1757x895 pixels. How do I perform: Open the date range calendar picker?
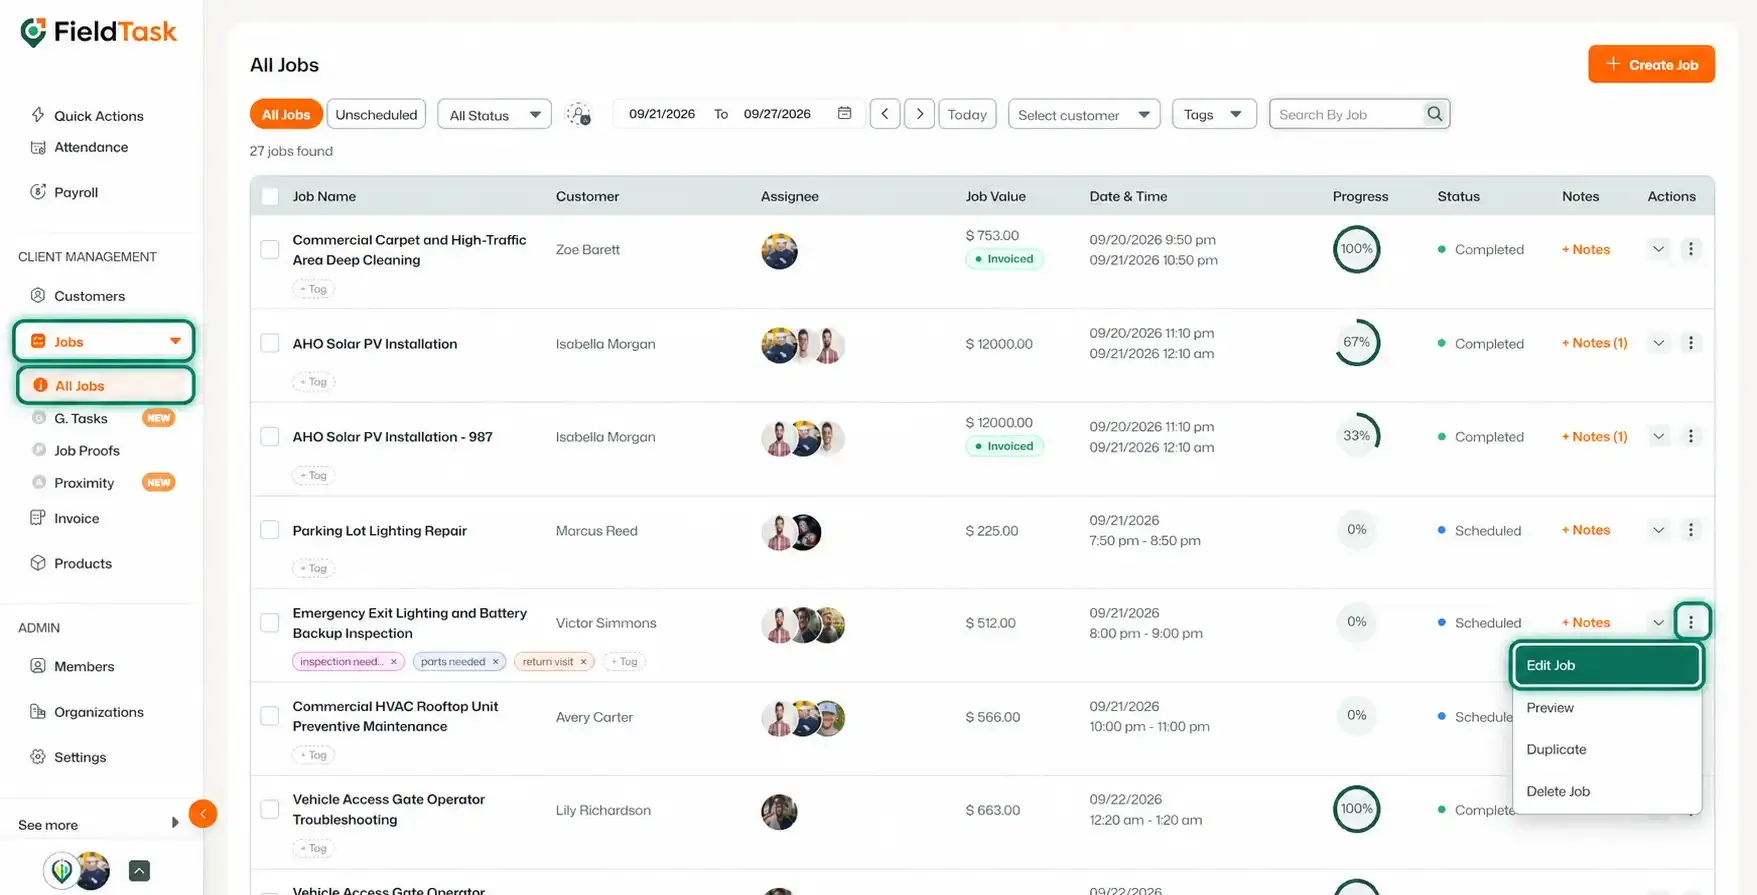[x=844, y=114]
